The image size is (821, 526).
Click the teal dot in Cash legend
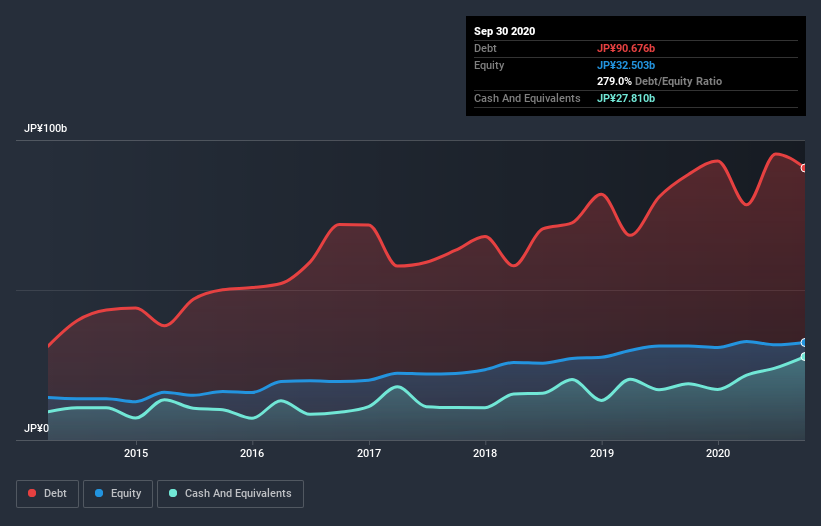[x=173, y=493]
